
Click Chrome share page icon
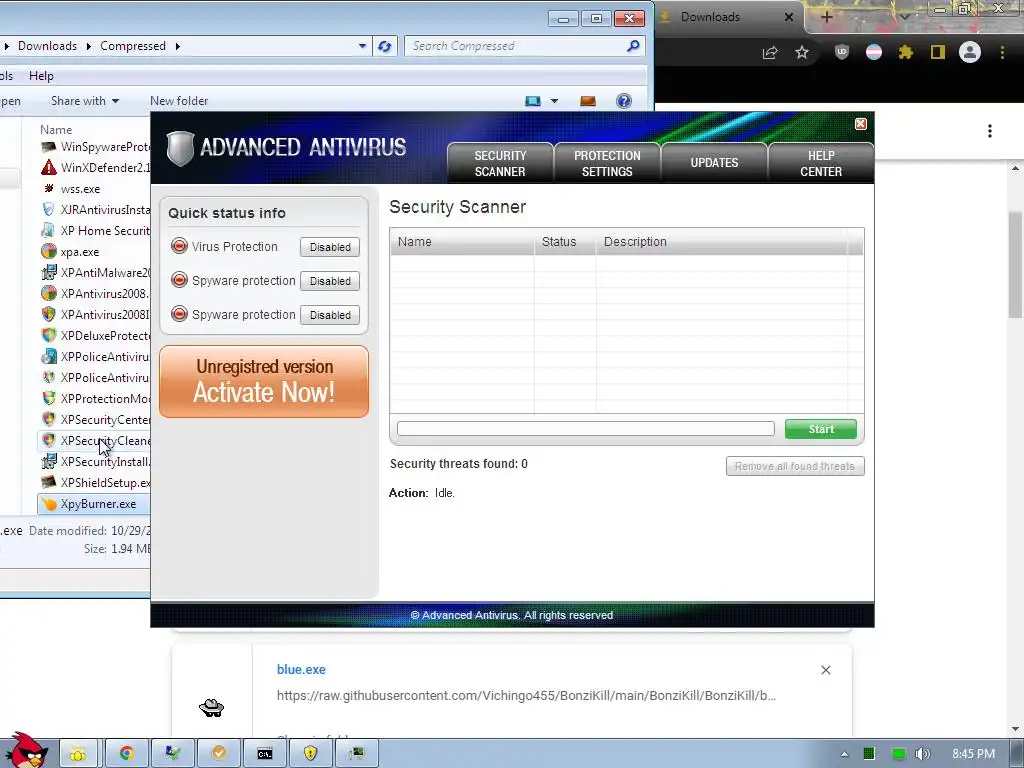[770, 53]
